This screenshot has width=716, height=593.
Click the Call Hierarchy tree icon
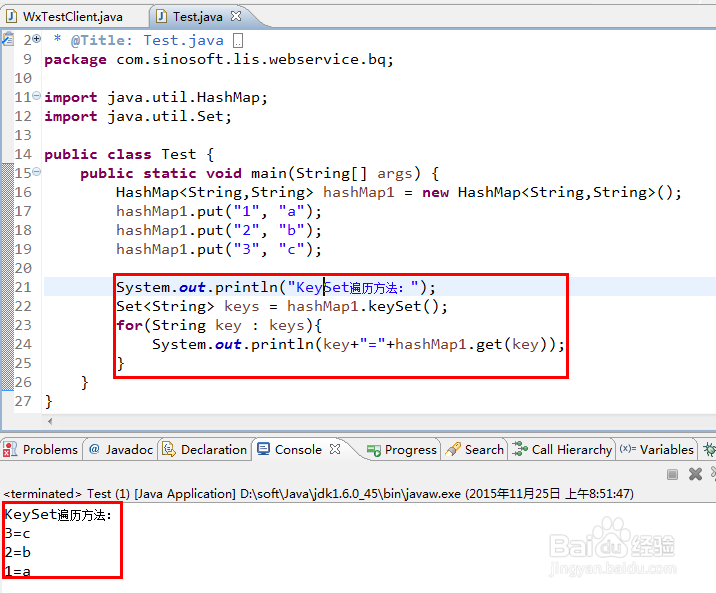coord(520,449)
